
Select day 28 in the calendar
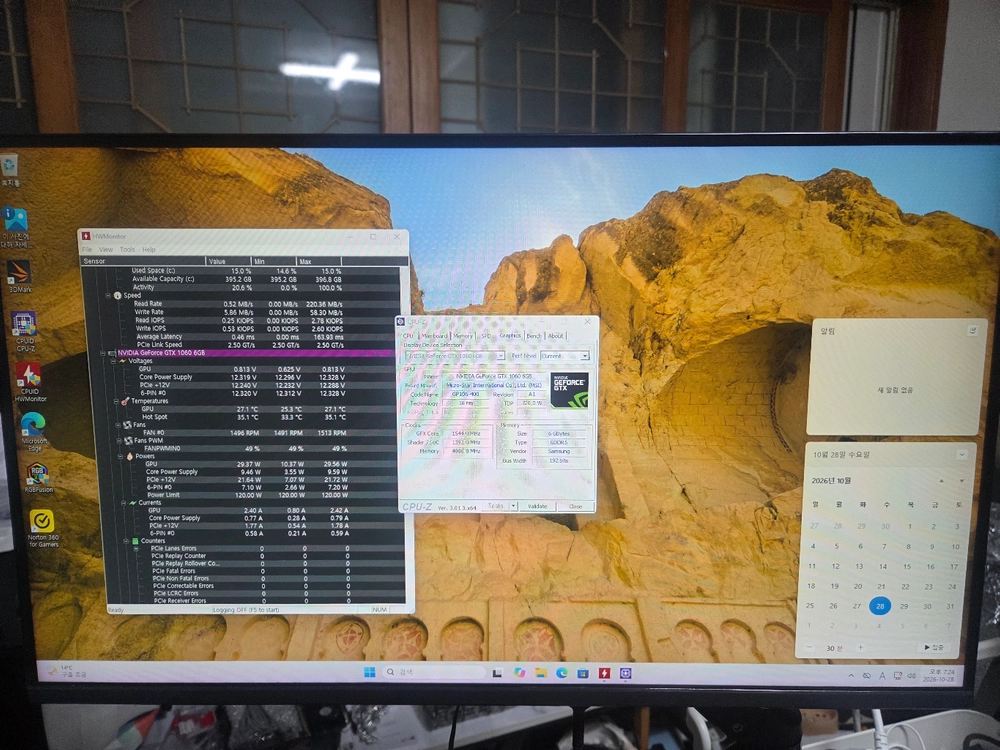pyautogui.click(x=880, y=606)
